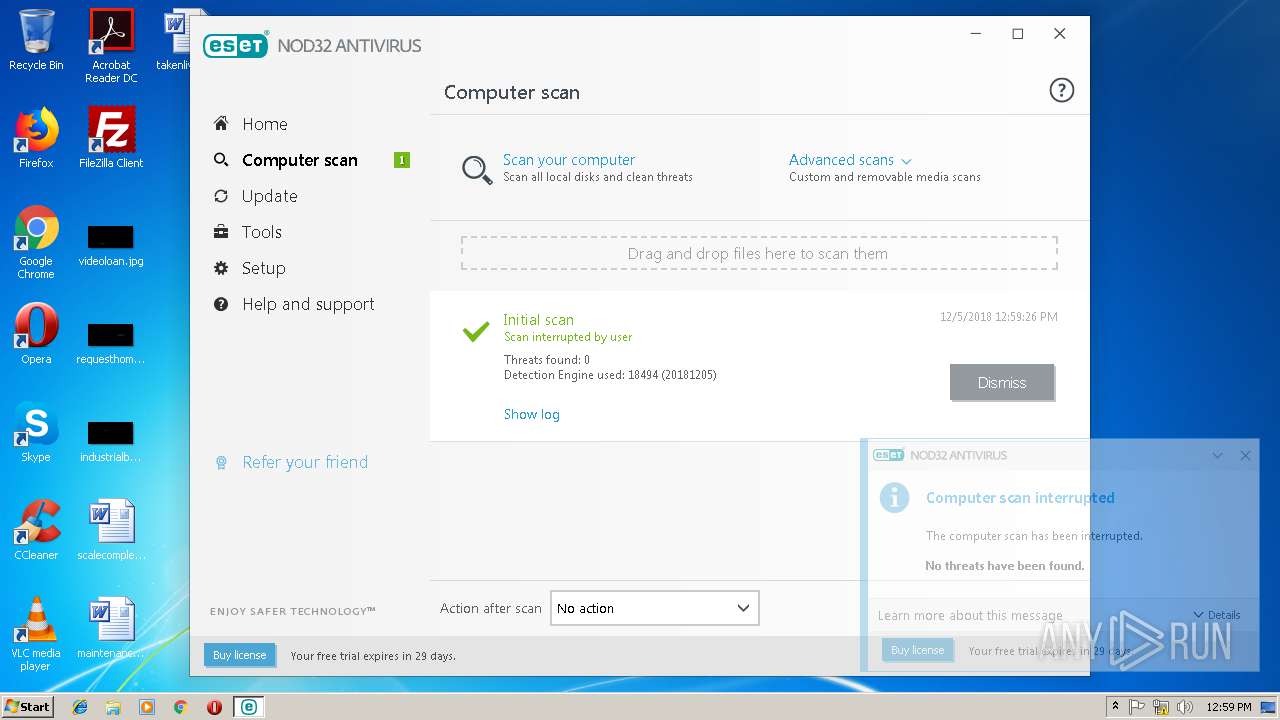This screenshot has height=720, width=1280.
Task: Open the Skype desktop shortcut
Action: (x=36, y=432)
